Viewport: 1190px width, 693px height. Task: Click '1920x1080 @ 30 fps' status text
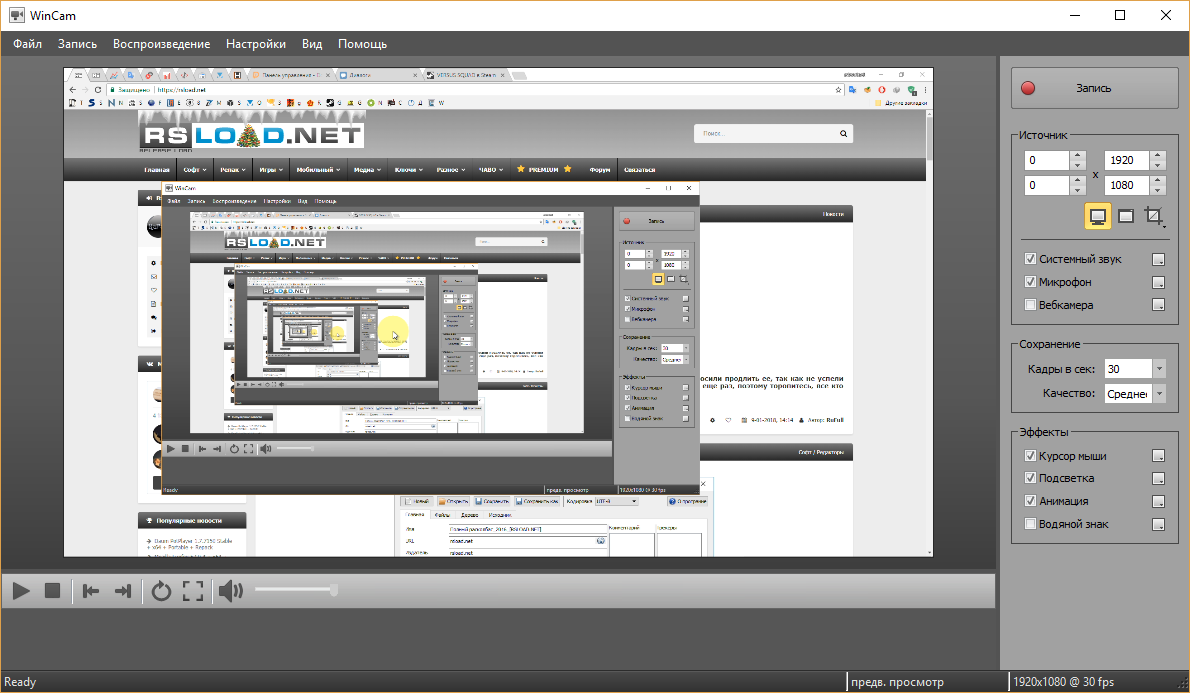(1063, 682)
